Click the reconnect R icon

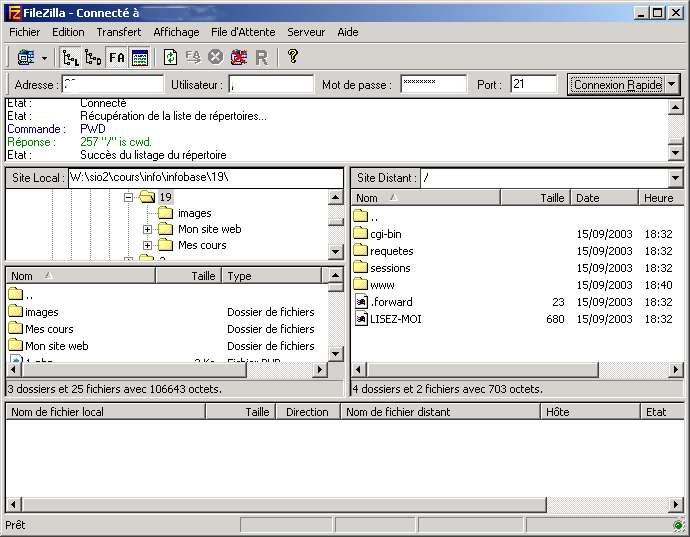point(262,57)
